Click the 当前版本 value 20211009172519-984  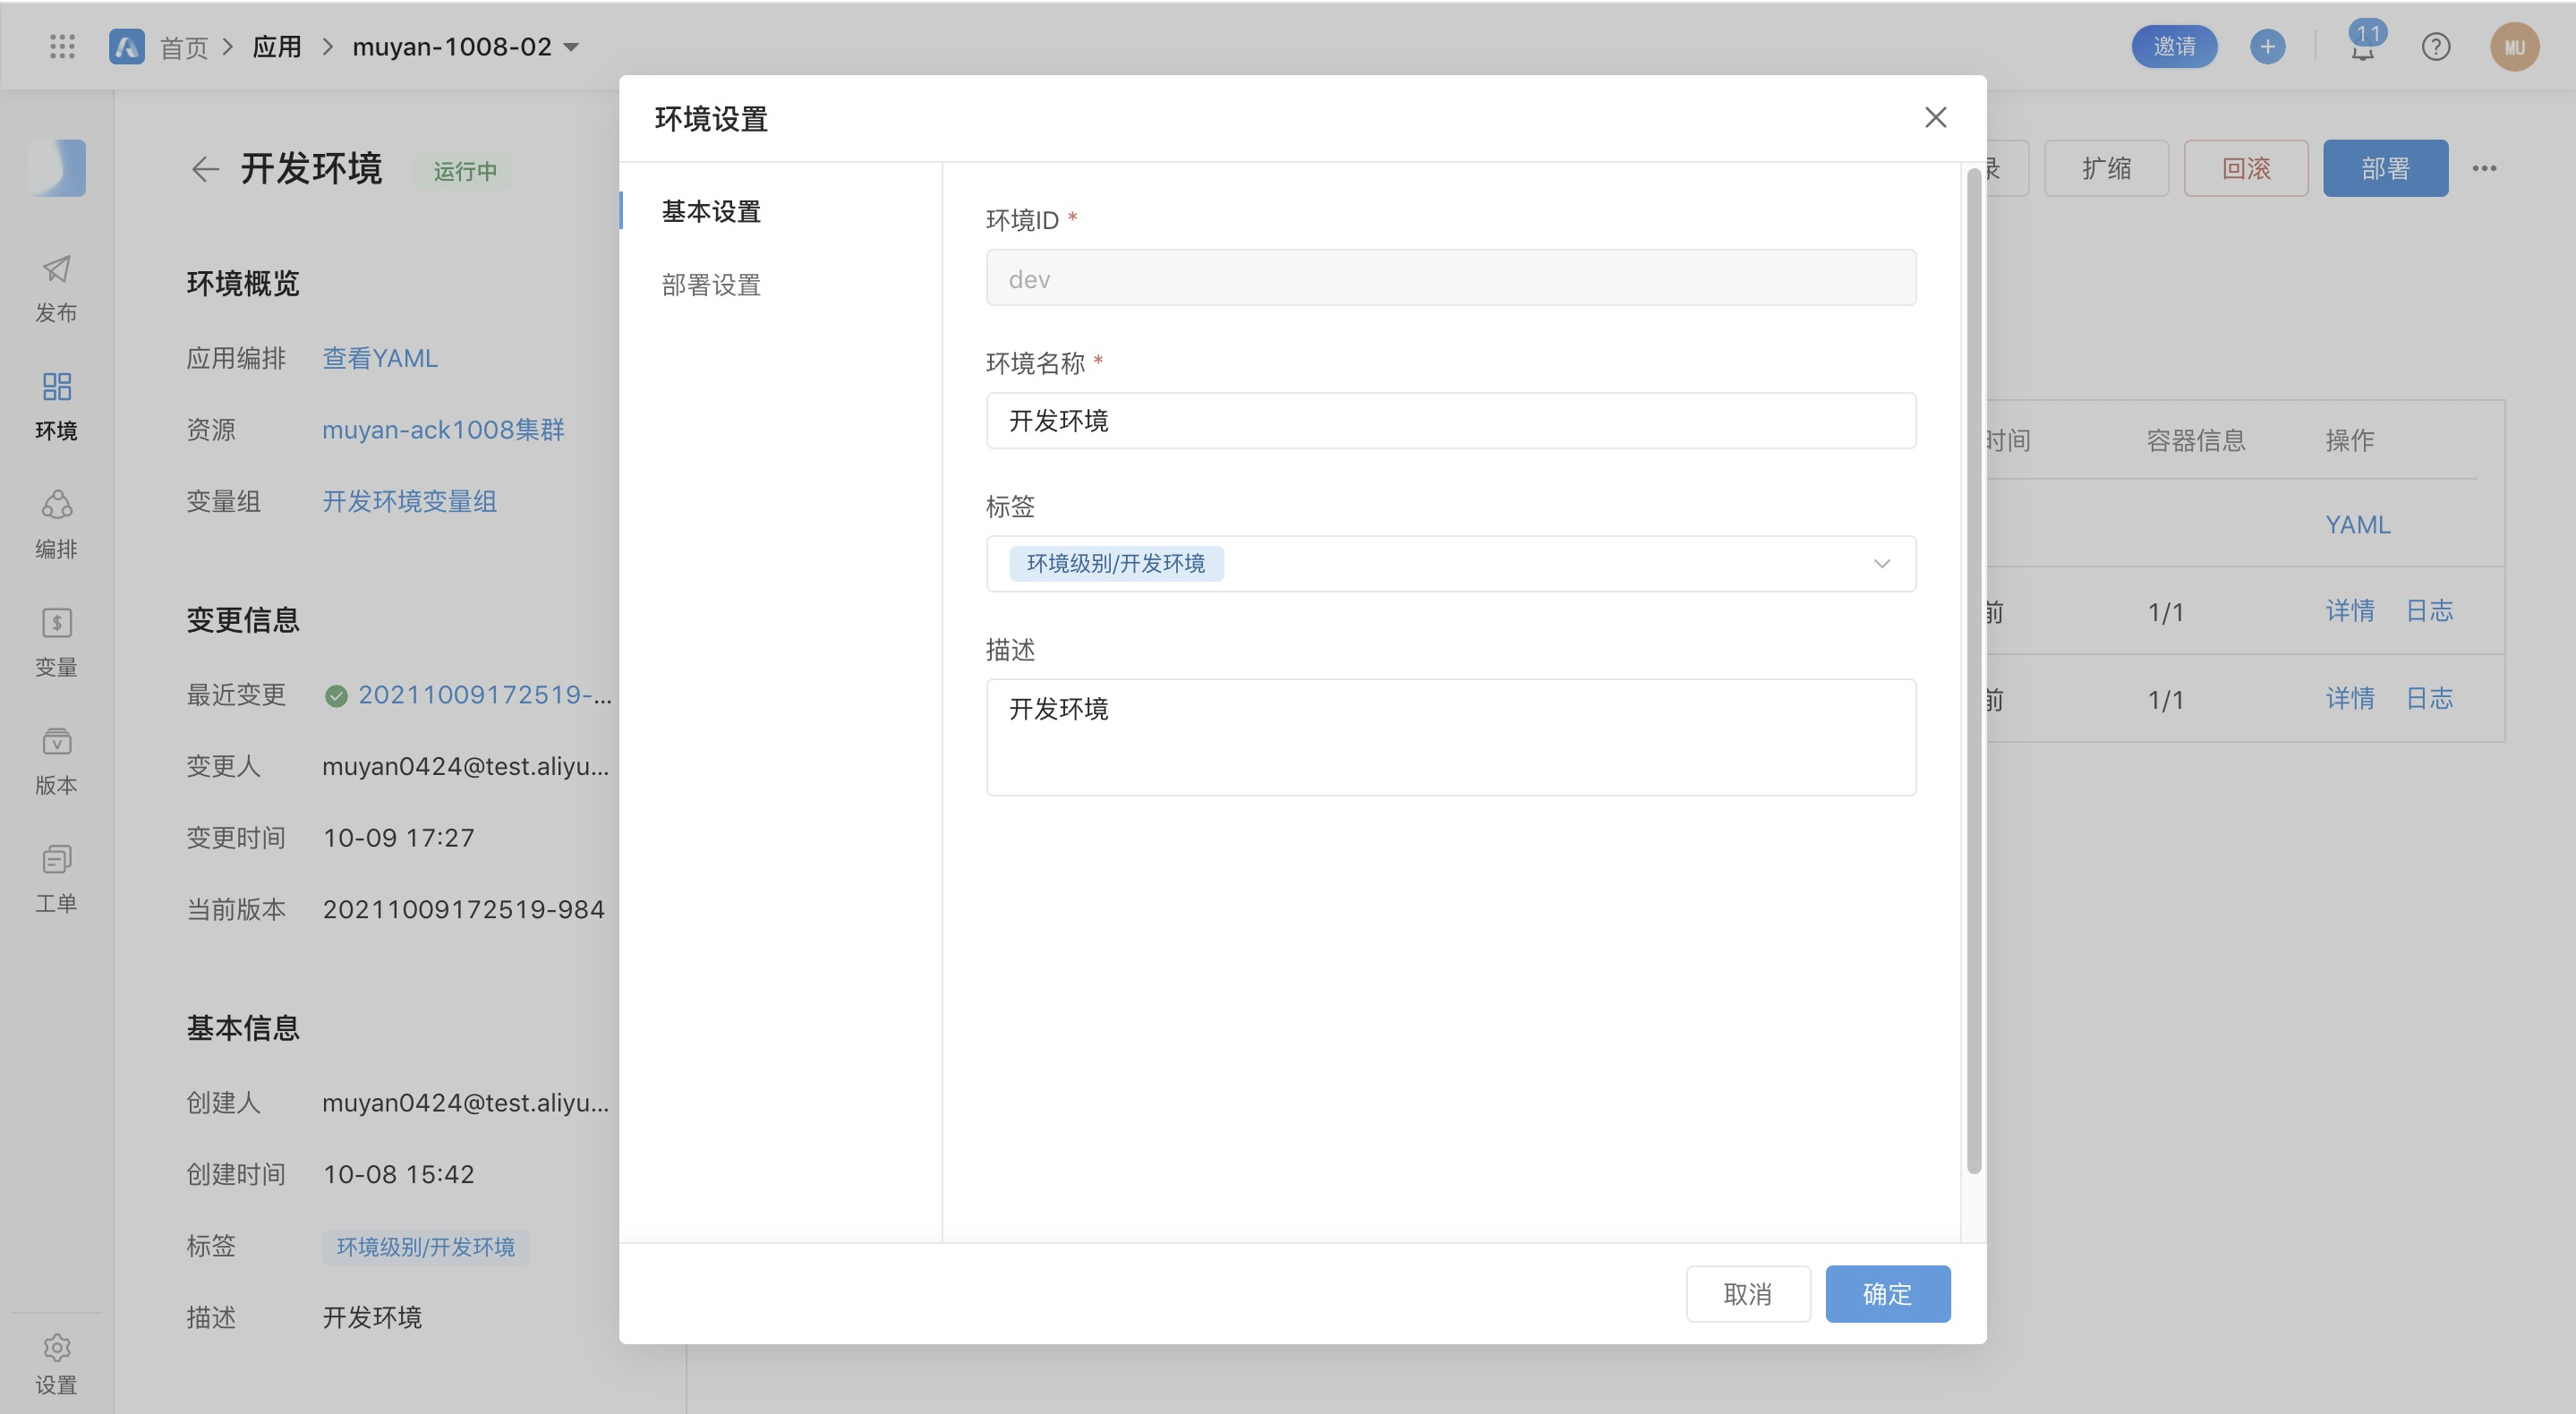[463, 909]
